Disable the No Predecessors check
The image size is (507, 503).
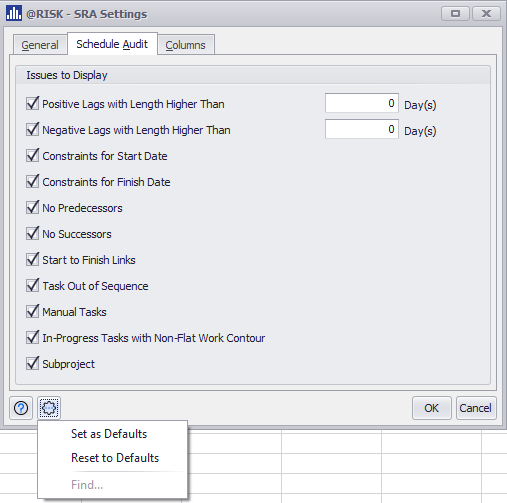[x=33, y=208]
